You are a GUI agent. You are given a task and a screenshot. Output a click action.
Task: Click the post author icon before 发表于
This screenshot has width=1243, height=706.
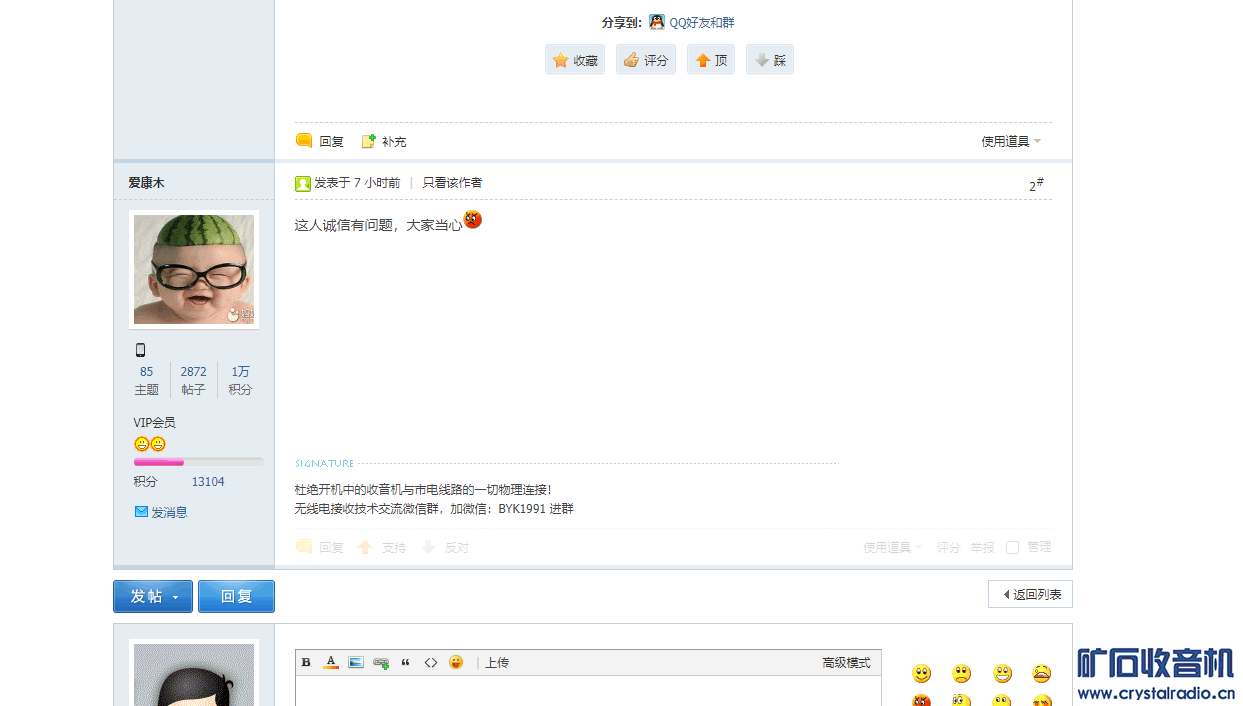click(303, 183)
